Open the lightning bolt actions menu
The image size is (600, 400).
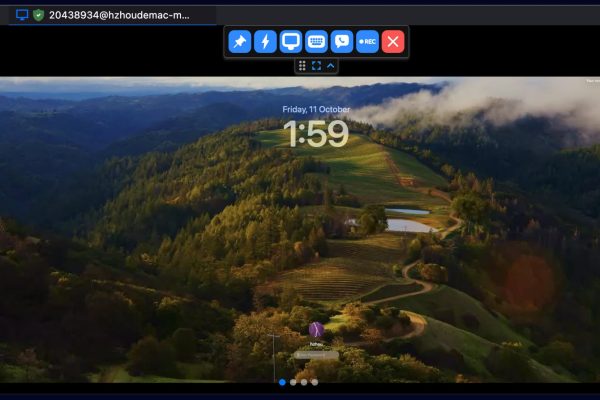265,41
